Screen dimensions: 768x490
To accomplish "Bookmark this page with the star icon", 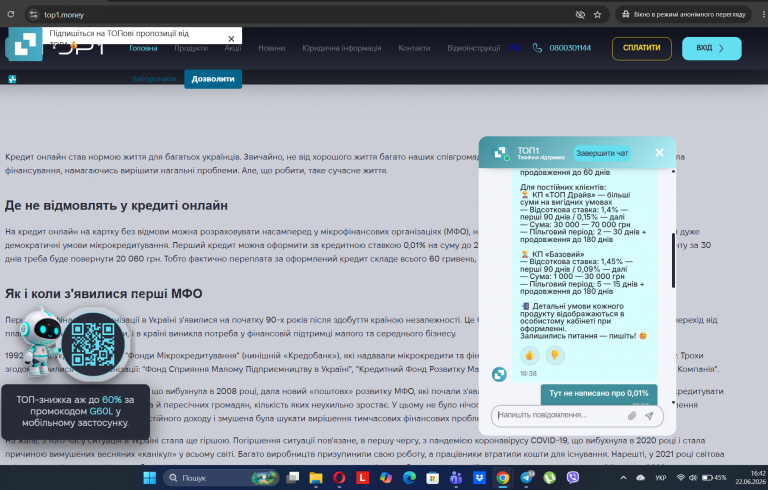I will coord(598,15).
